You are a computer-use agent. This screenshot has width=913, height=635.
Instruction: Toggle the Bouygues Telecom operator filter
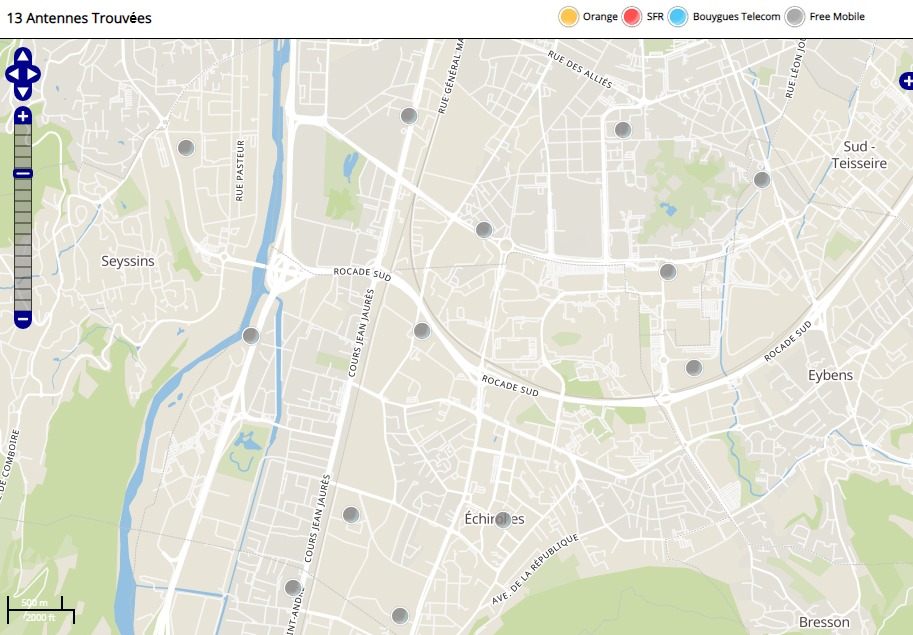(x=678, y=17)
